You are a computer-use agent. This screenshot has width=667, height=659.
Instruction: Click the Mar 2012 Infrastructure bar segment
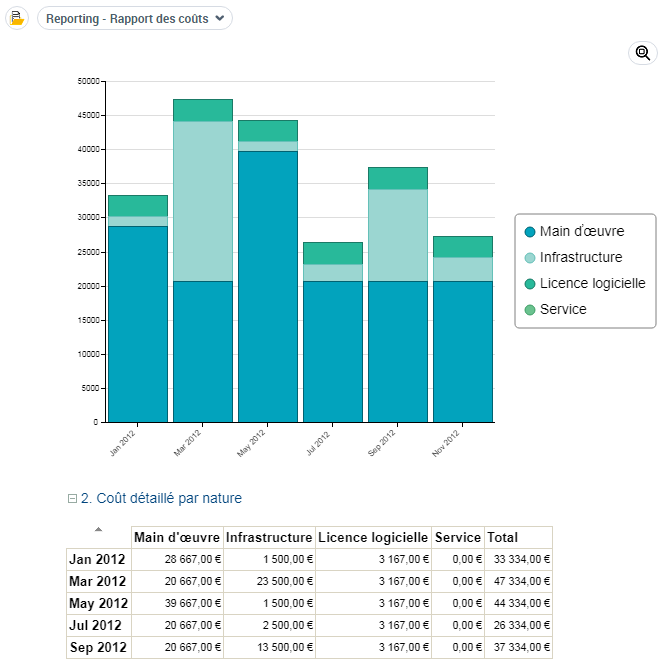point(203,200)
